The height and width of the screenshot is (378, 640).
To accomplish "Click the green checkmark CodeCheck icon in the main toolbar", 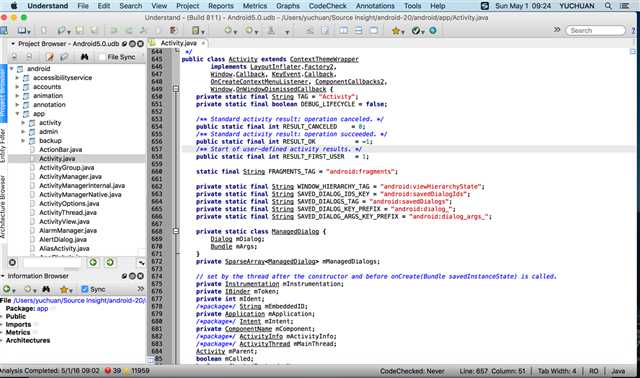I will (416, 31).
